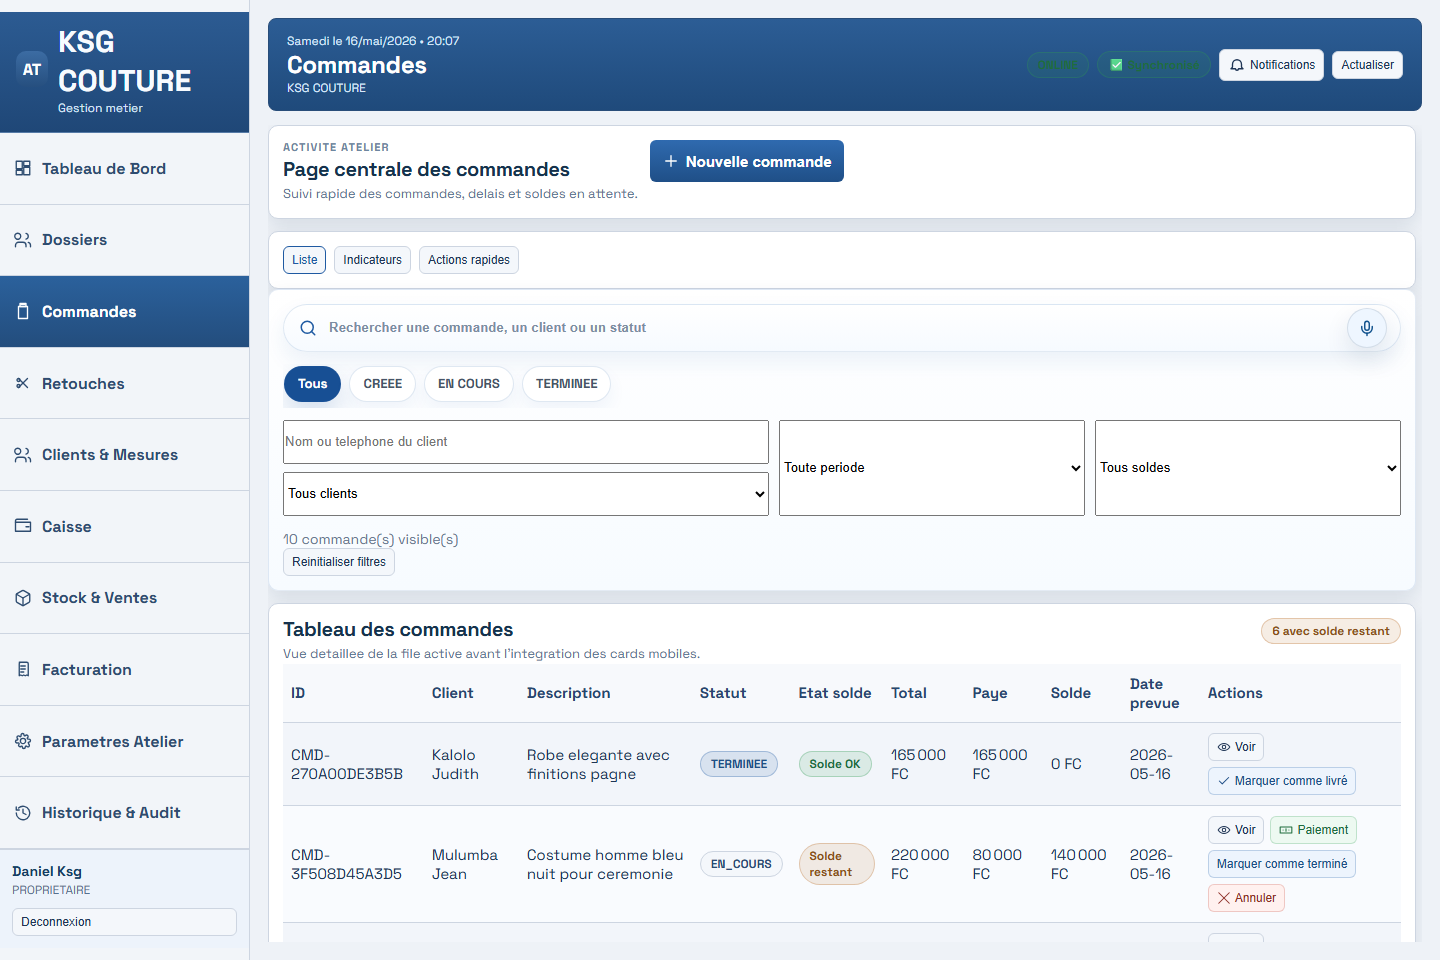Click the Statut column header
Image resolution: width=1440 pixels, height=960 pixels.
click(x=723, y=693)
